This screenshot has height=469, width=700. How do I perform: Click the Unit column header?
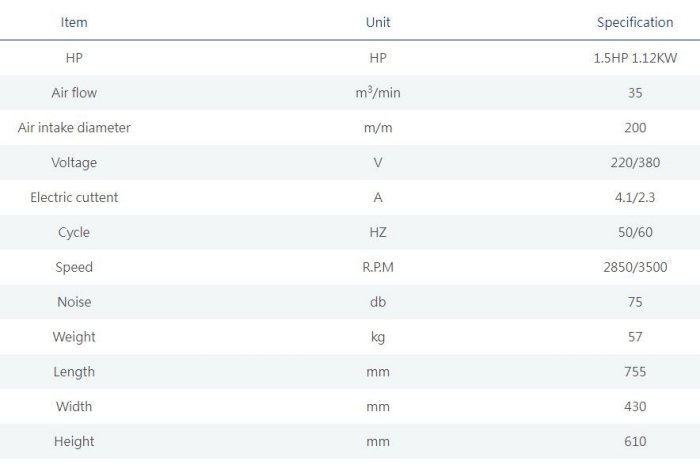point(378,21)
